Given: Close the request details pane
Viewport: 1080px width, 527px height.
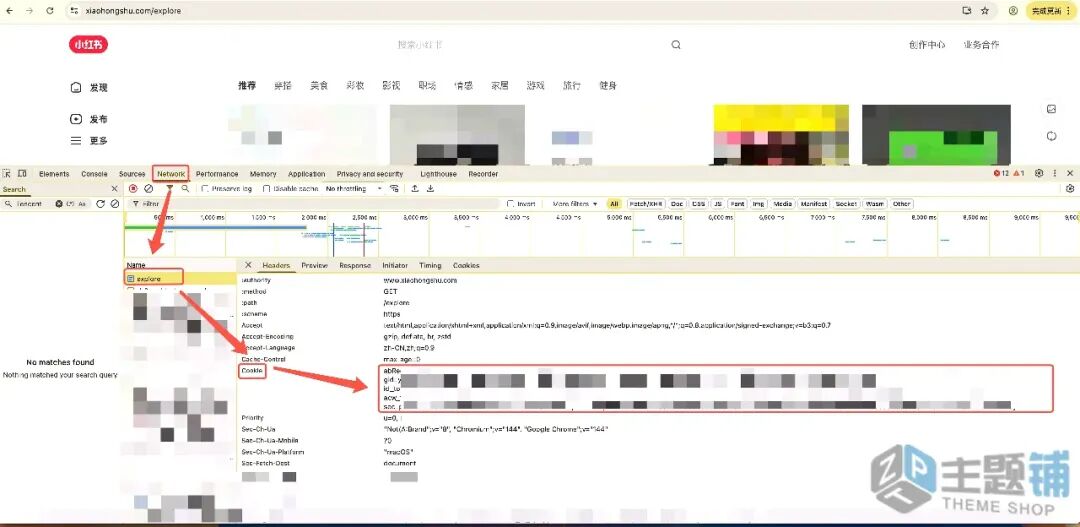Looking at the screenshot, I should pos(249,265).
